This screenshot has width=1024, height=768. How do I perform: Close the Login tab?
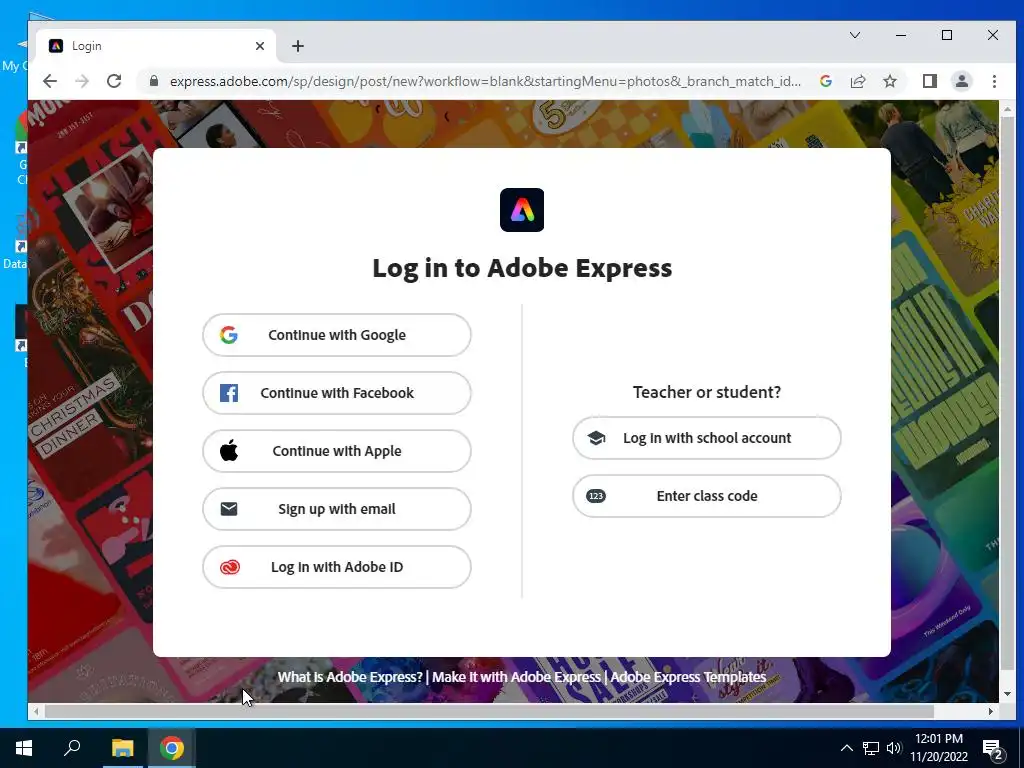click(260, 46)
